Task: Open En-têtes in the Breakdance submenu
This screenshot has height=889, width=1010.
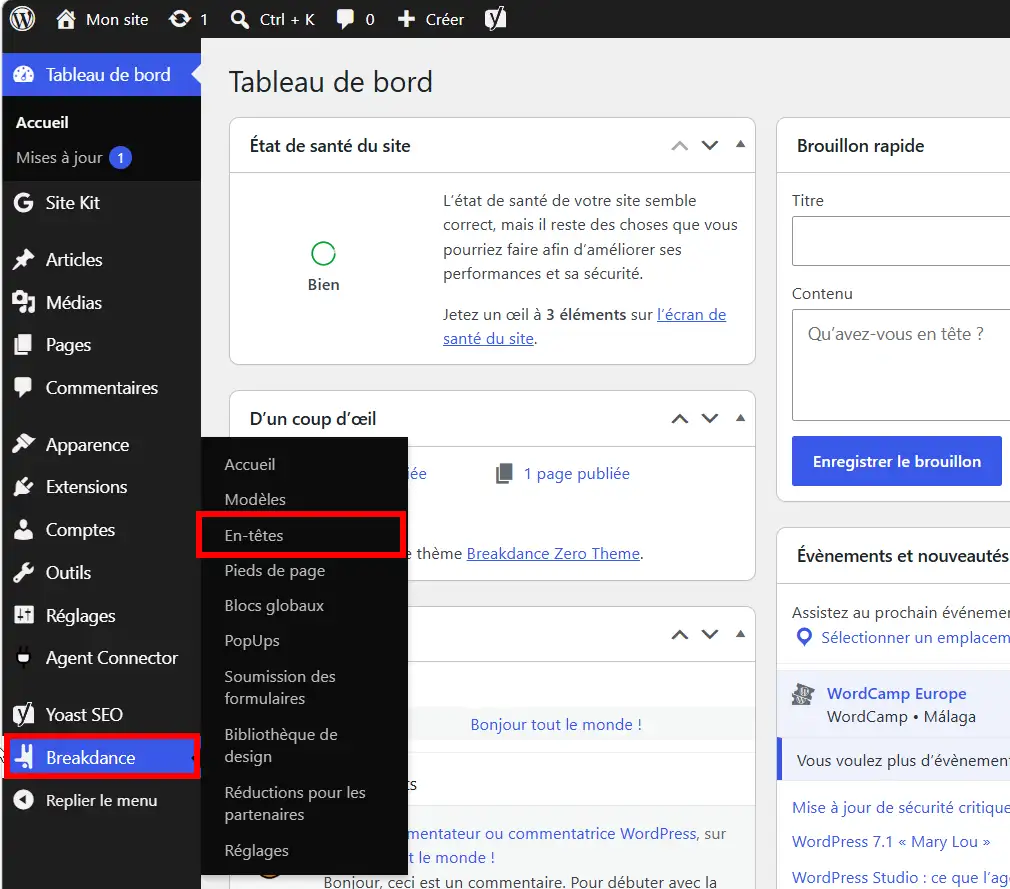Action: pos(254,535)
